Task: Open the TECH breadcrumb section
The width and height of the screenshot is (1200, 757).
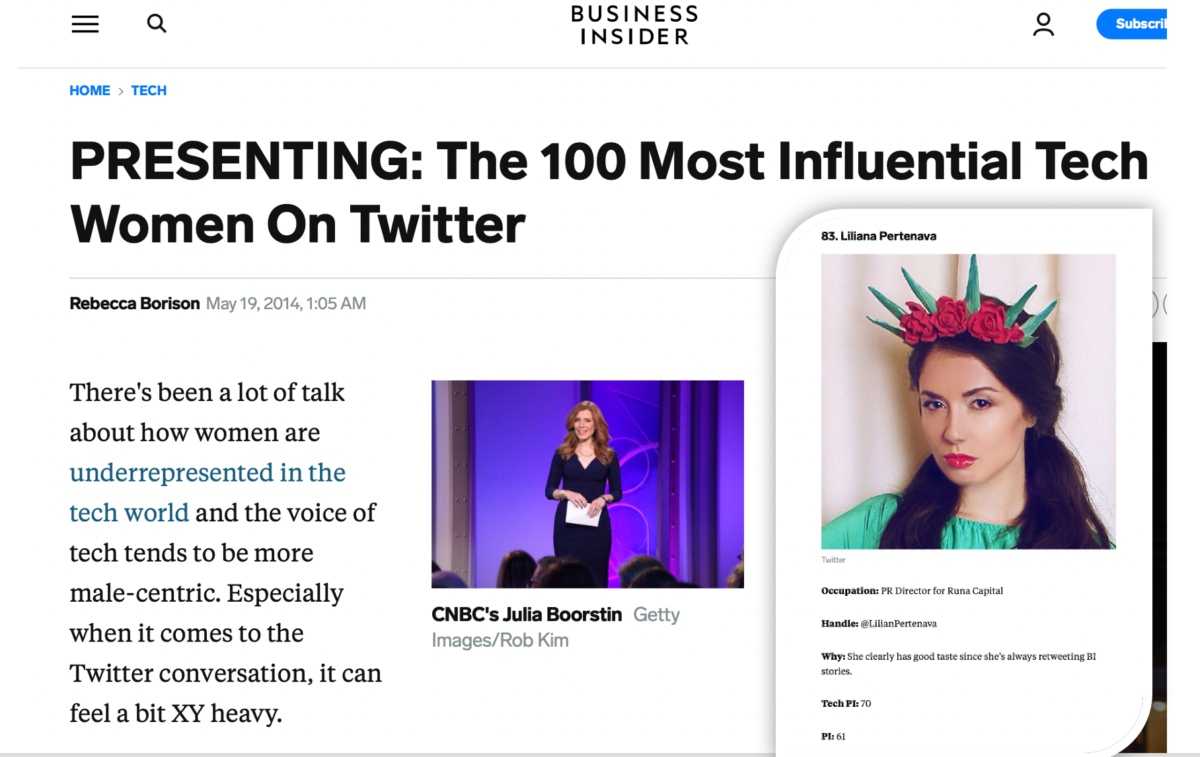Action: pos(149,91)
